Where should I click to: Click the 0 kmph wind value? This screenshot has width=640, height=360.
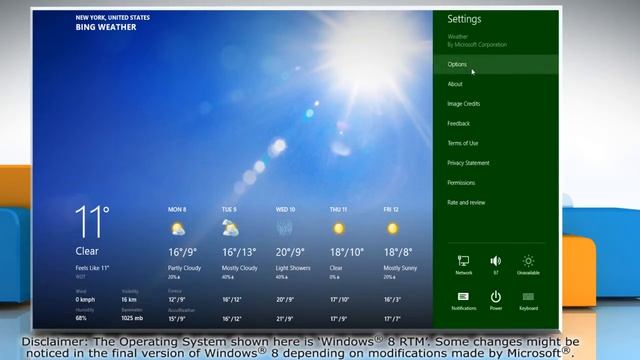85,300
